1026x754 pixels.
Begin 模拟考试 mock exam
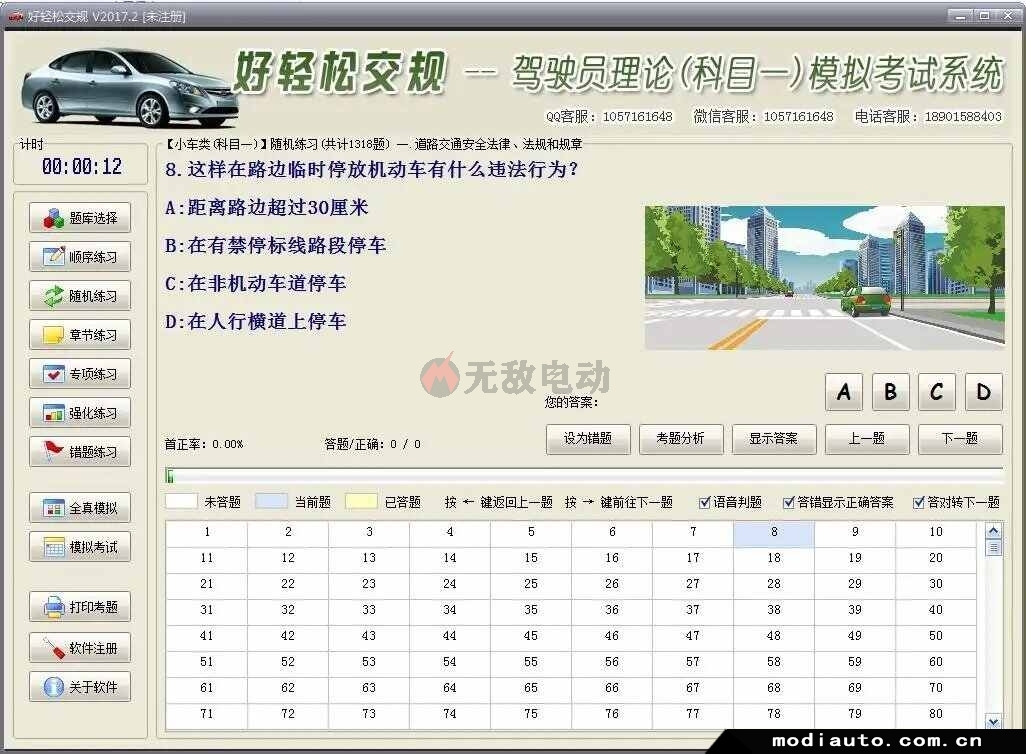tap(80, 547)
